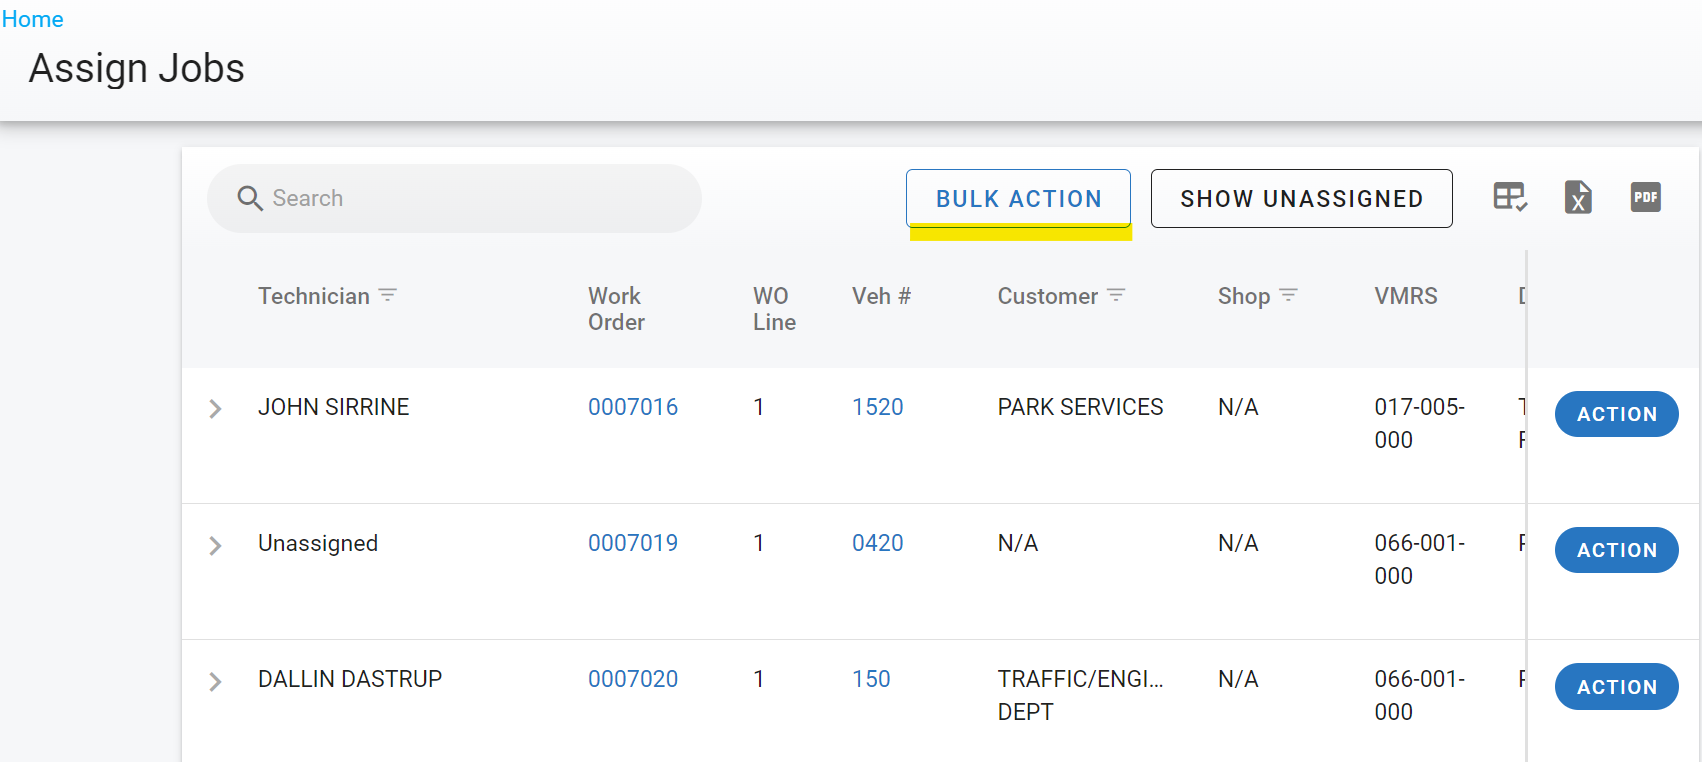1702x762 pixels.
Task: Click the Work Order column header
Action: click(616, 309)
